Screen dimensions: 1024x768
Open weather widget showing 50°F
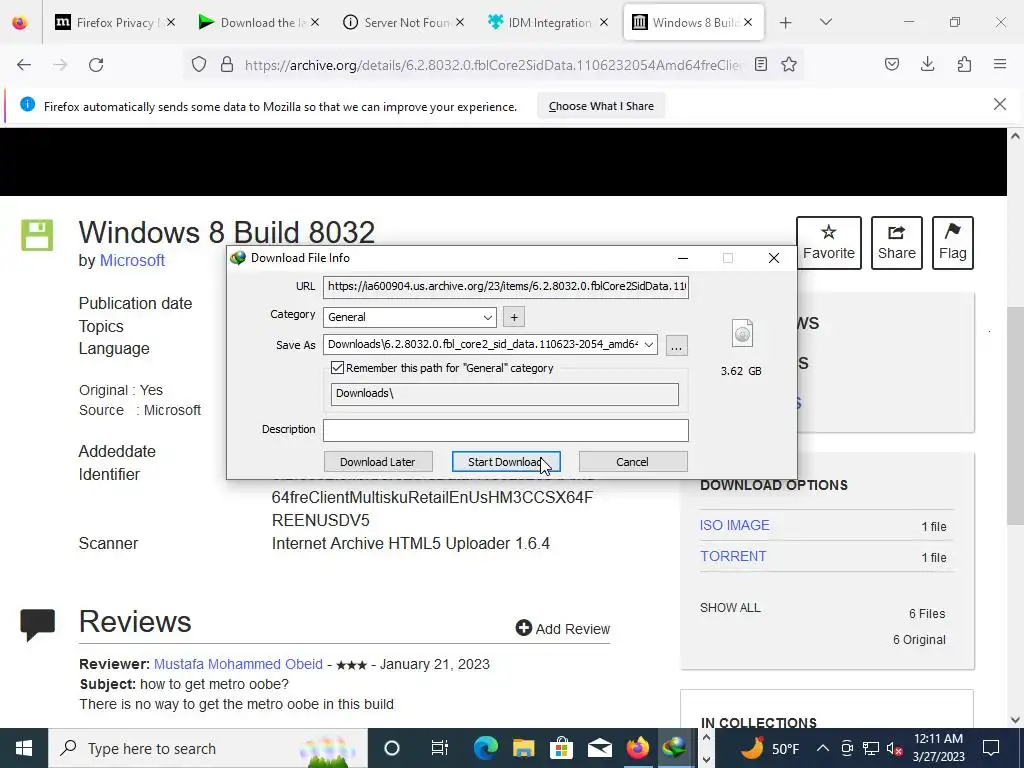pos(770,748)
